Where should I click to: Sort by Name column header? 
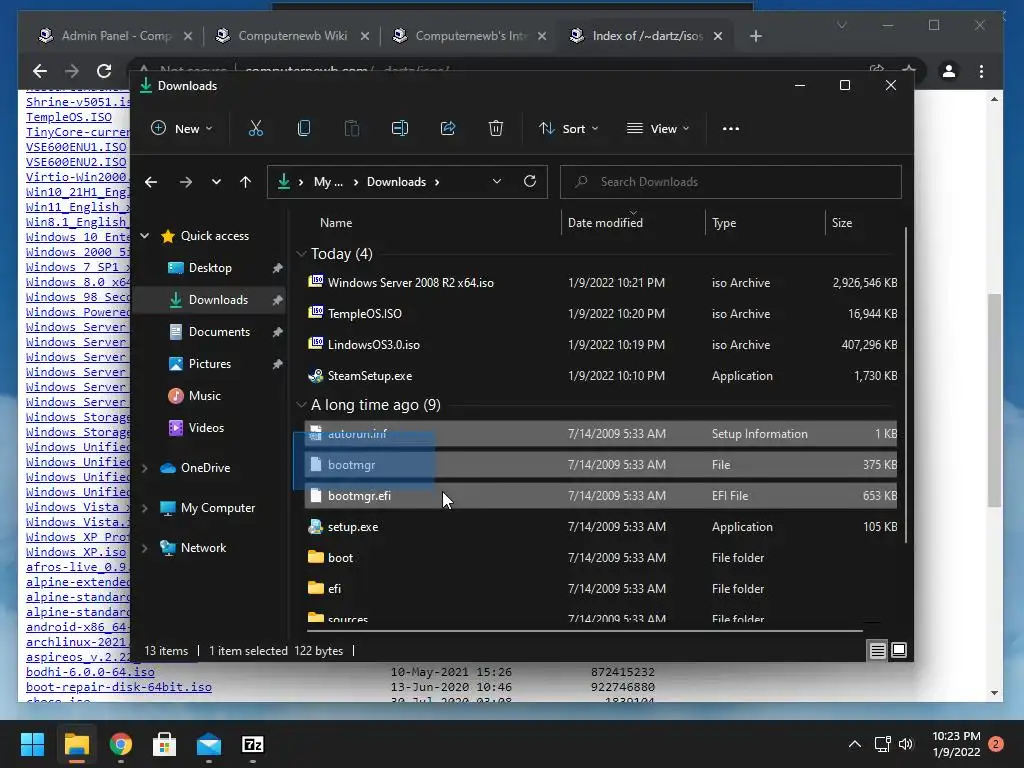(336, 223)
